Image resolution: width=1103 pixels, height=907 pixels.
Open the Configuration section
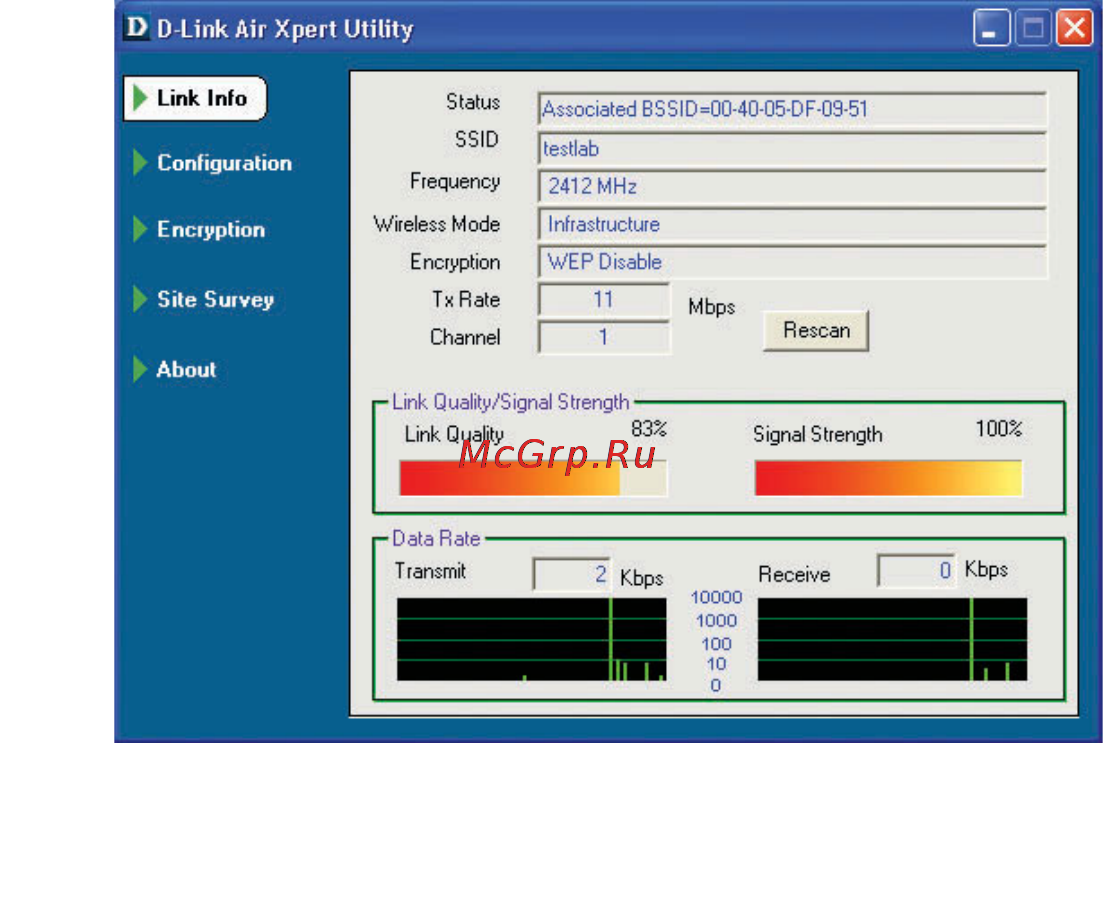pos(224,163)
